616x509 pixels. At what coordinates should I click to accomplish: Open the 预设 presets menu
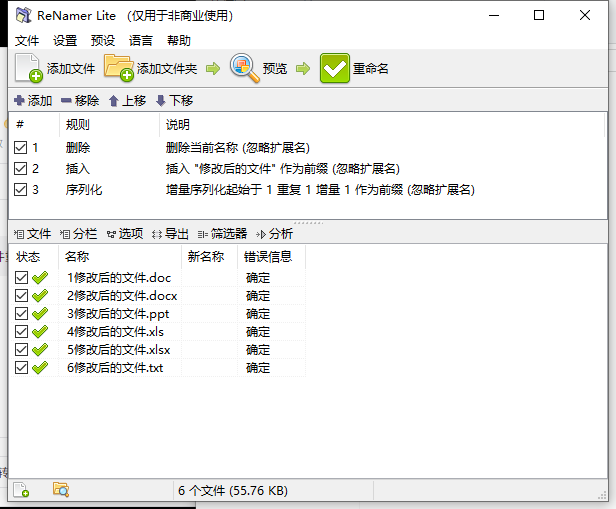click(x=103, y=41)
